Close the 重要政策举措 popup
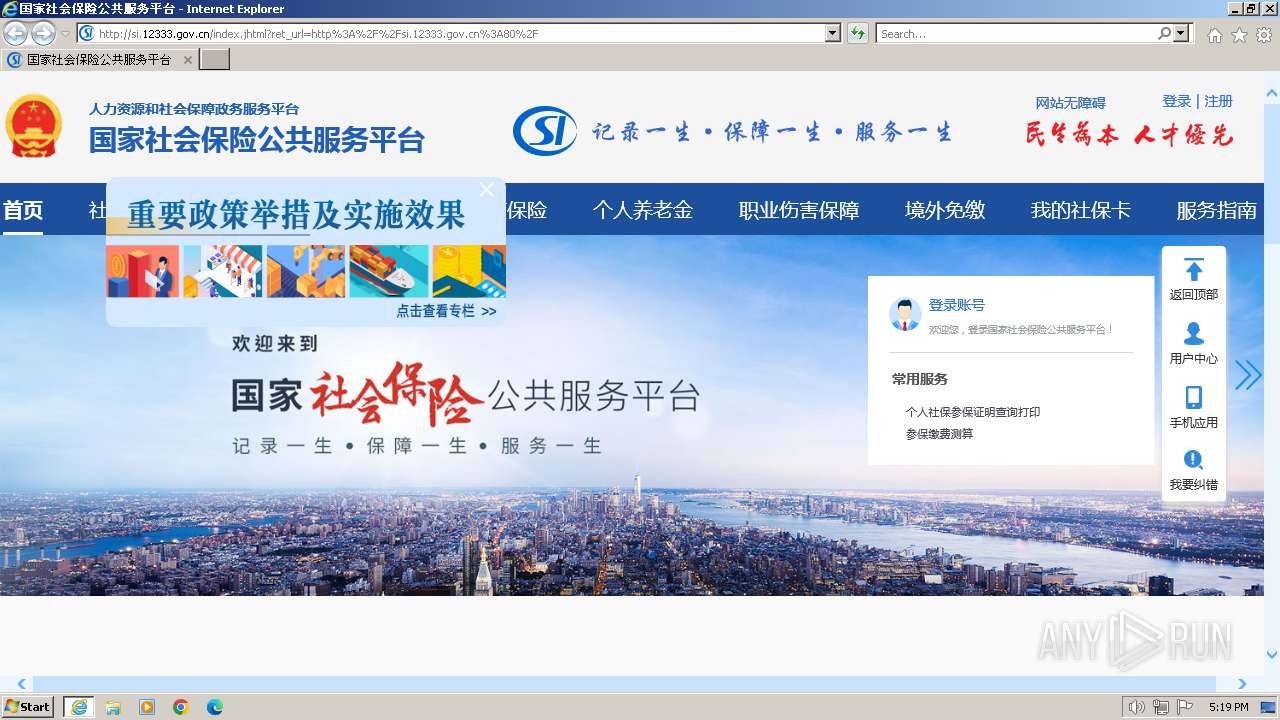 tap(487, 190)
